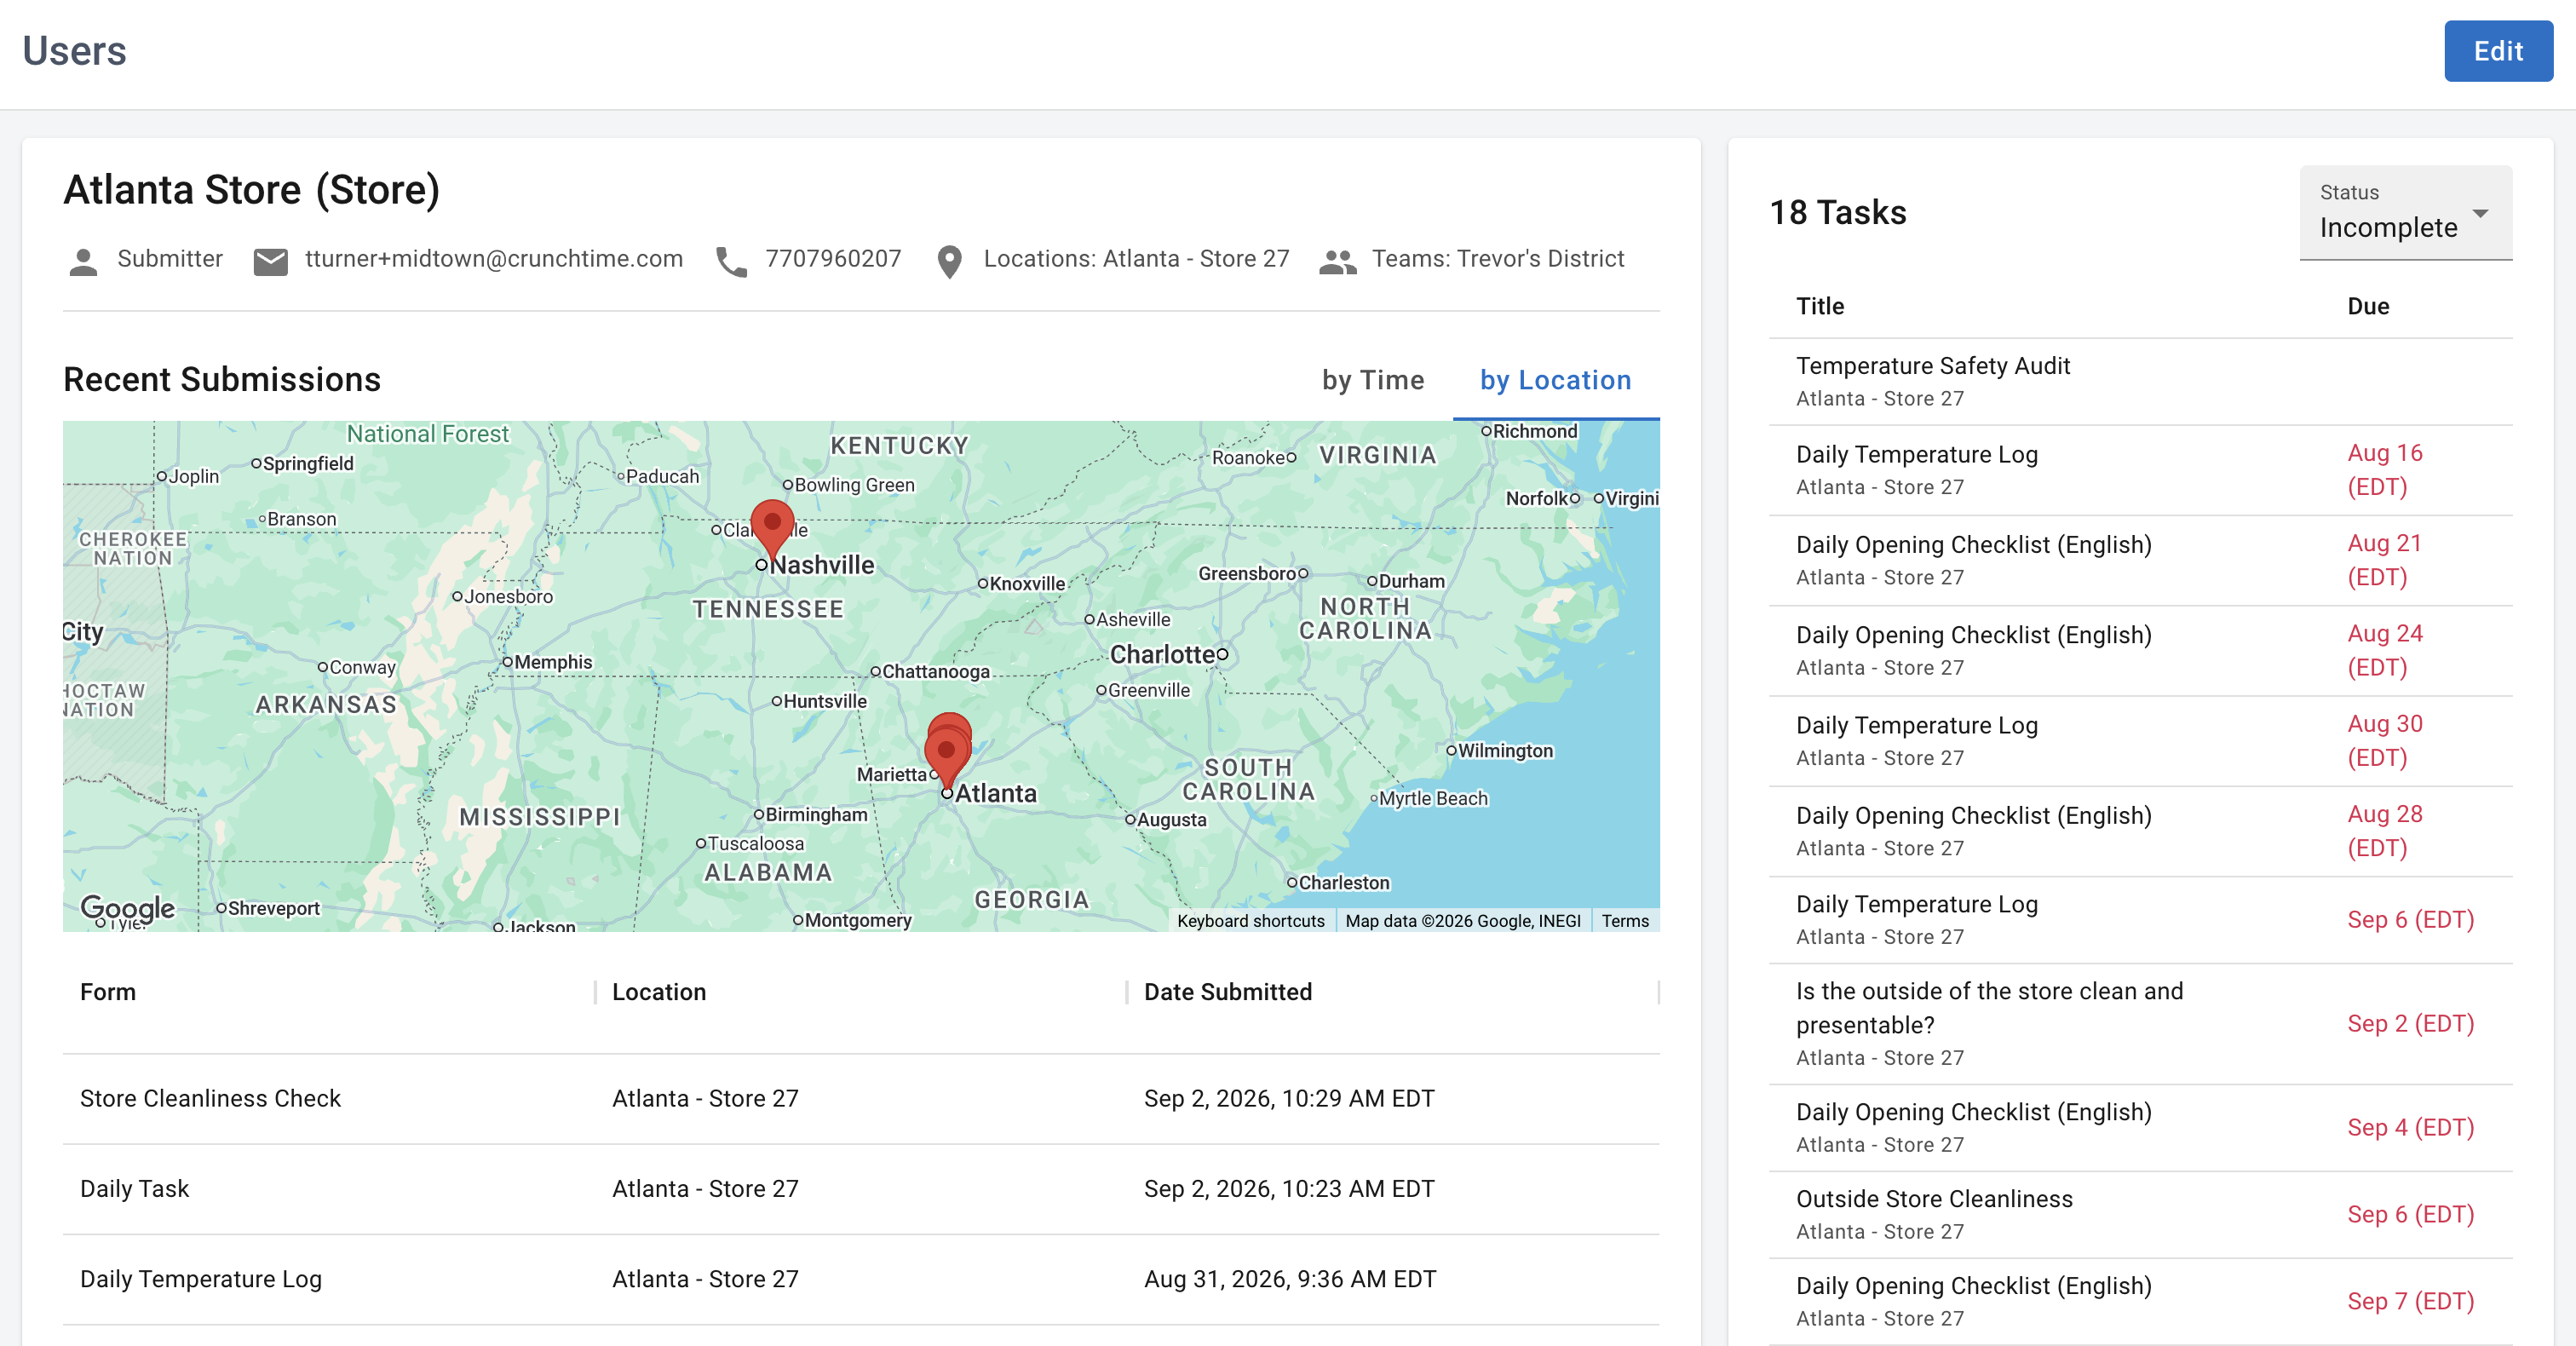Sort by the Location column header
The width and height of the screenshot is (2576, 1346).
pos(658,991)
